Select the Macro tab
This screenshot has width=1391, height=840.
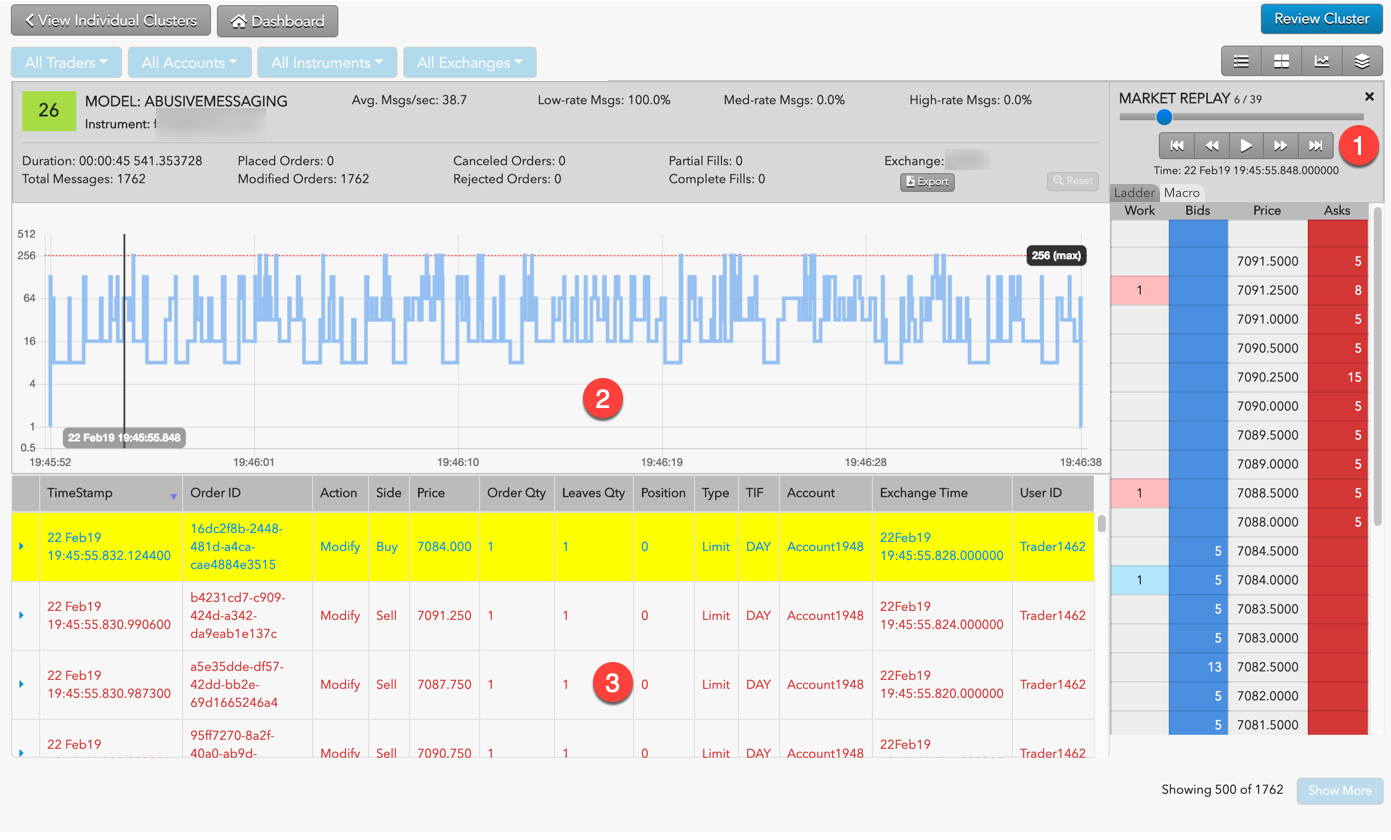(1181, 192)
